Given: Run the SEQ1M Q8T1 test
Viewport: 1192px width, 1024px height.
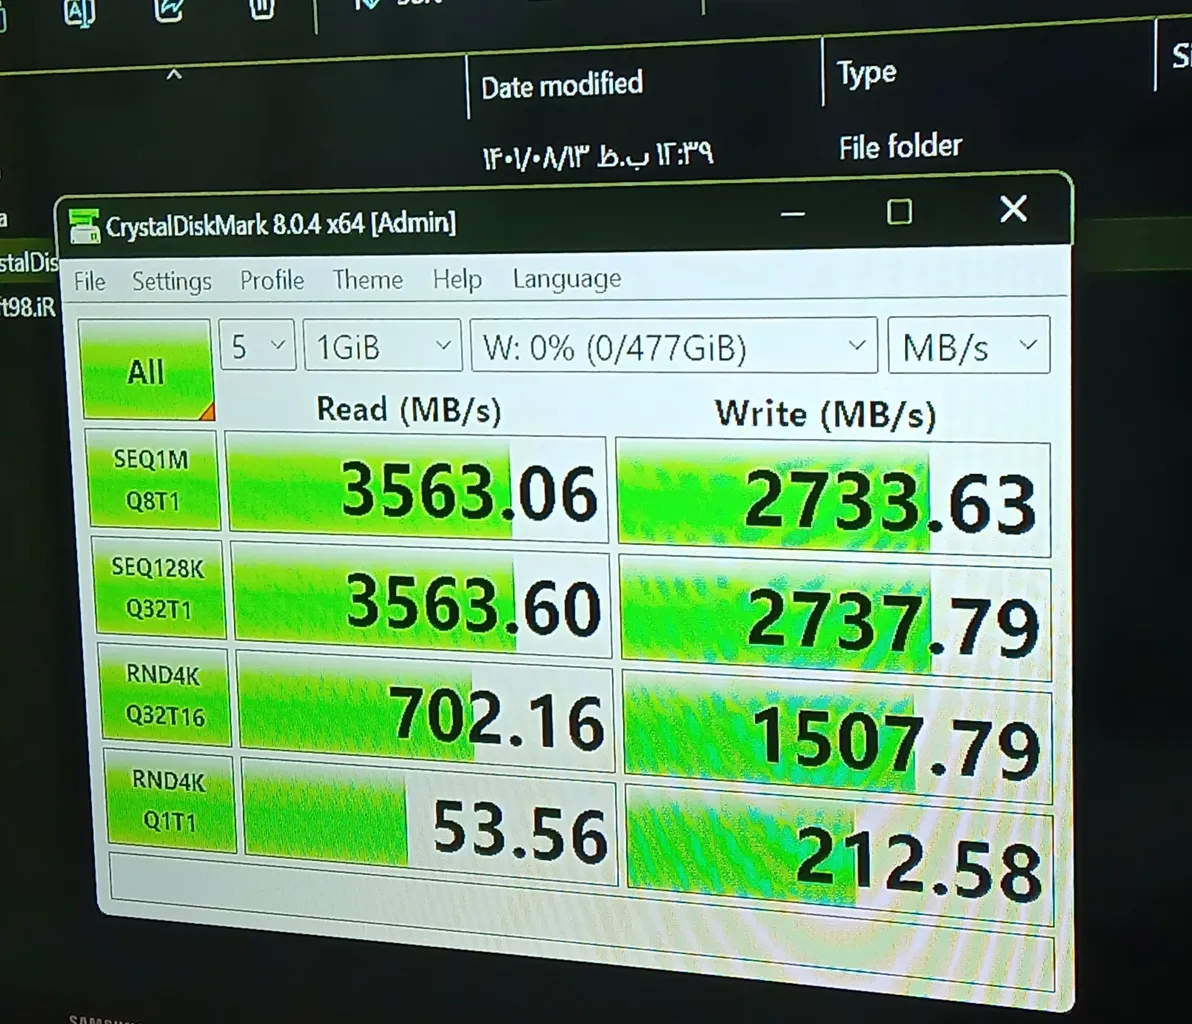Looking at the screenshot, I should (153, 480).
